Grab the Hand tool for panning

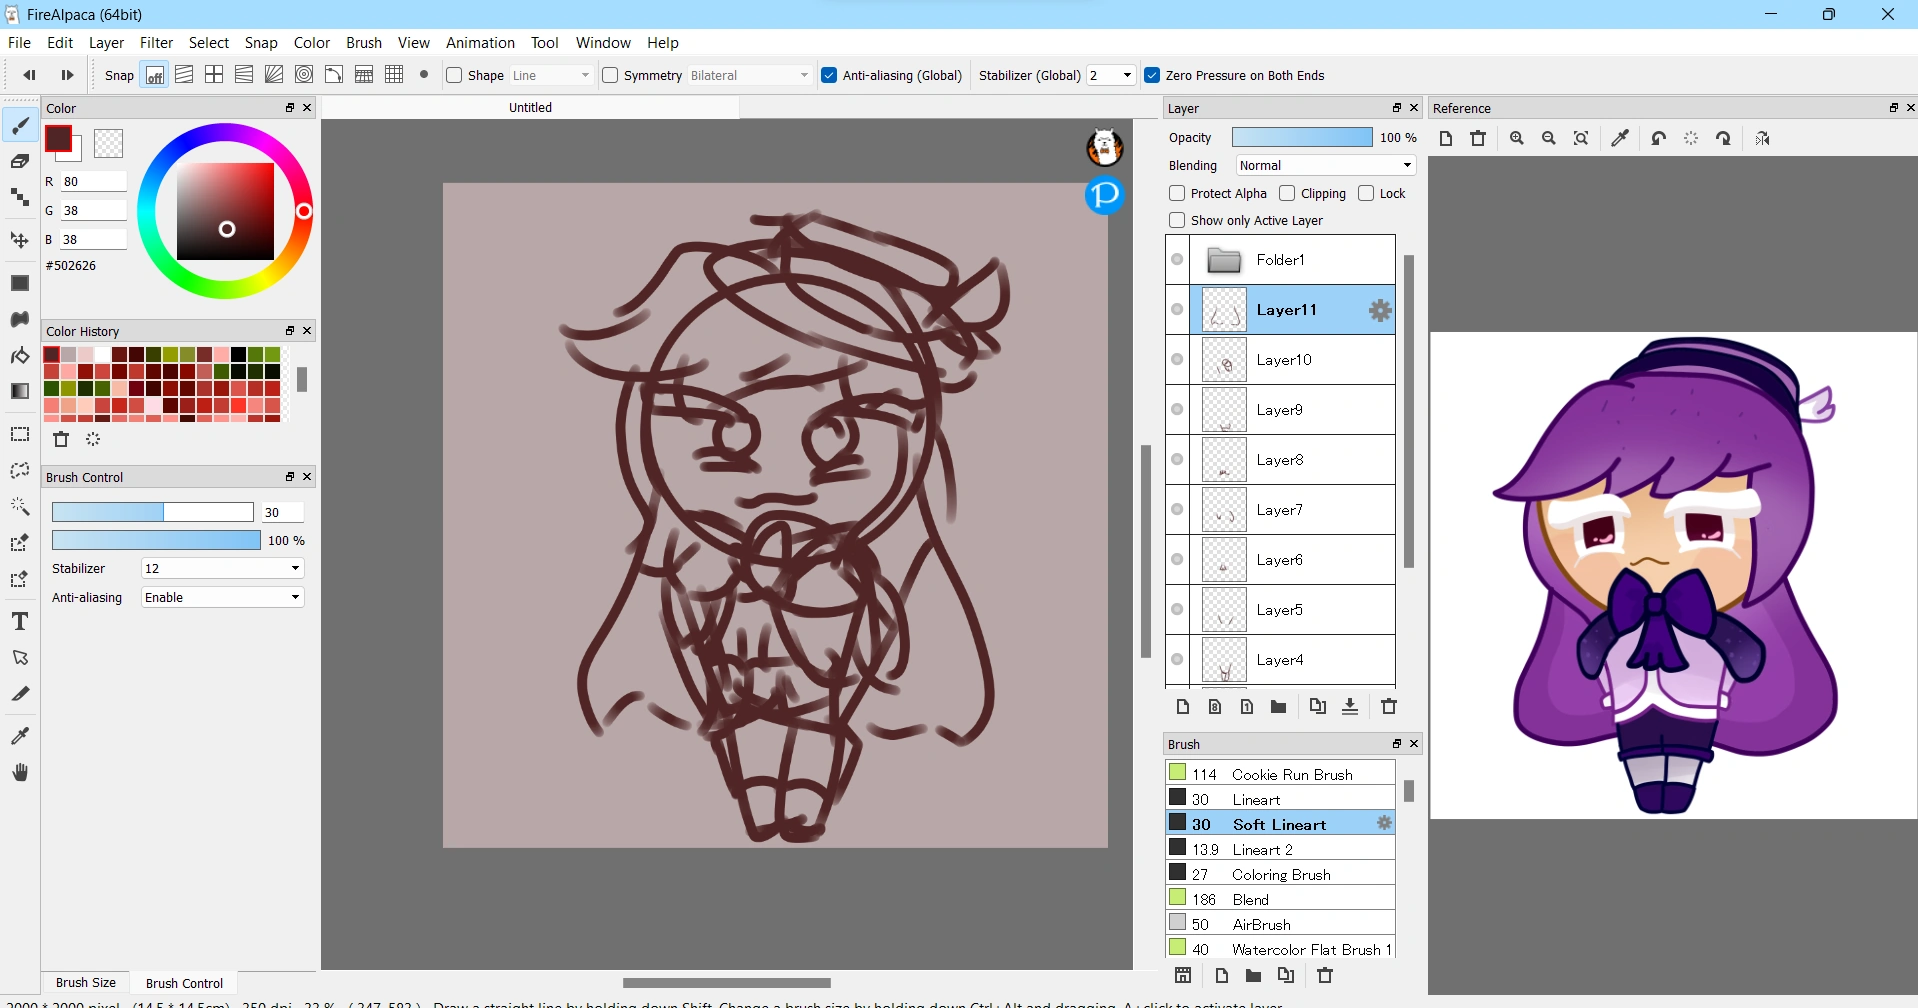pyautogui.click(x=20, y=771)
